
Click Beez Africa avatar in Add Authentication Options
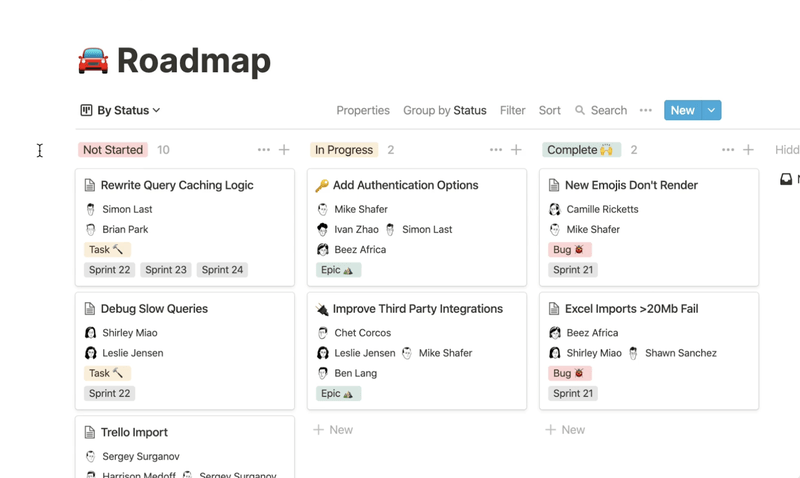pyautogui.click(x=322, y=249)
